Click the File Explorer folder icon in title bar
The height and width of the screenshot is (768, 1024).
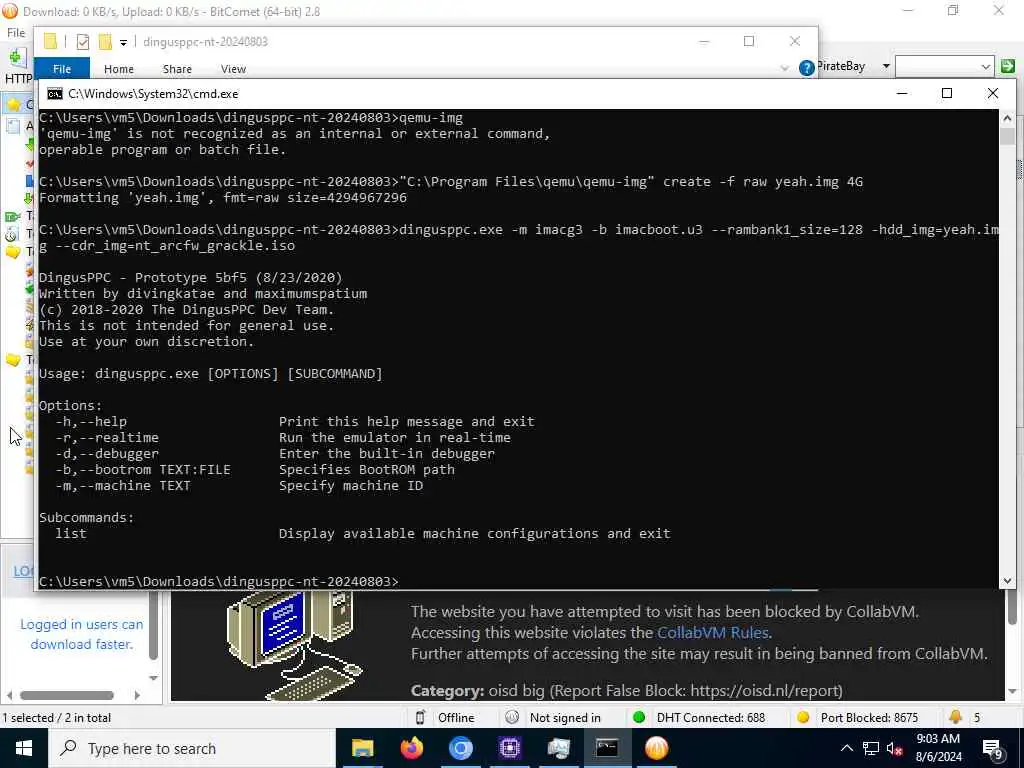[x=50, y=42]
